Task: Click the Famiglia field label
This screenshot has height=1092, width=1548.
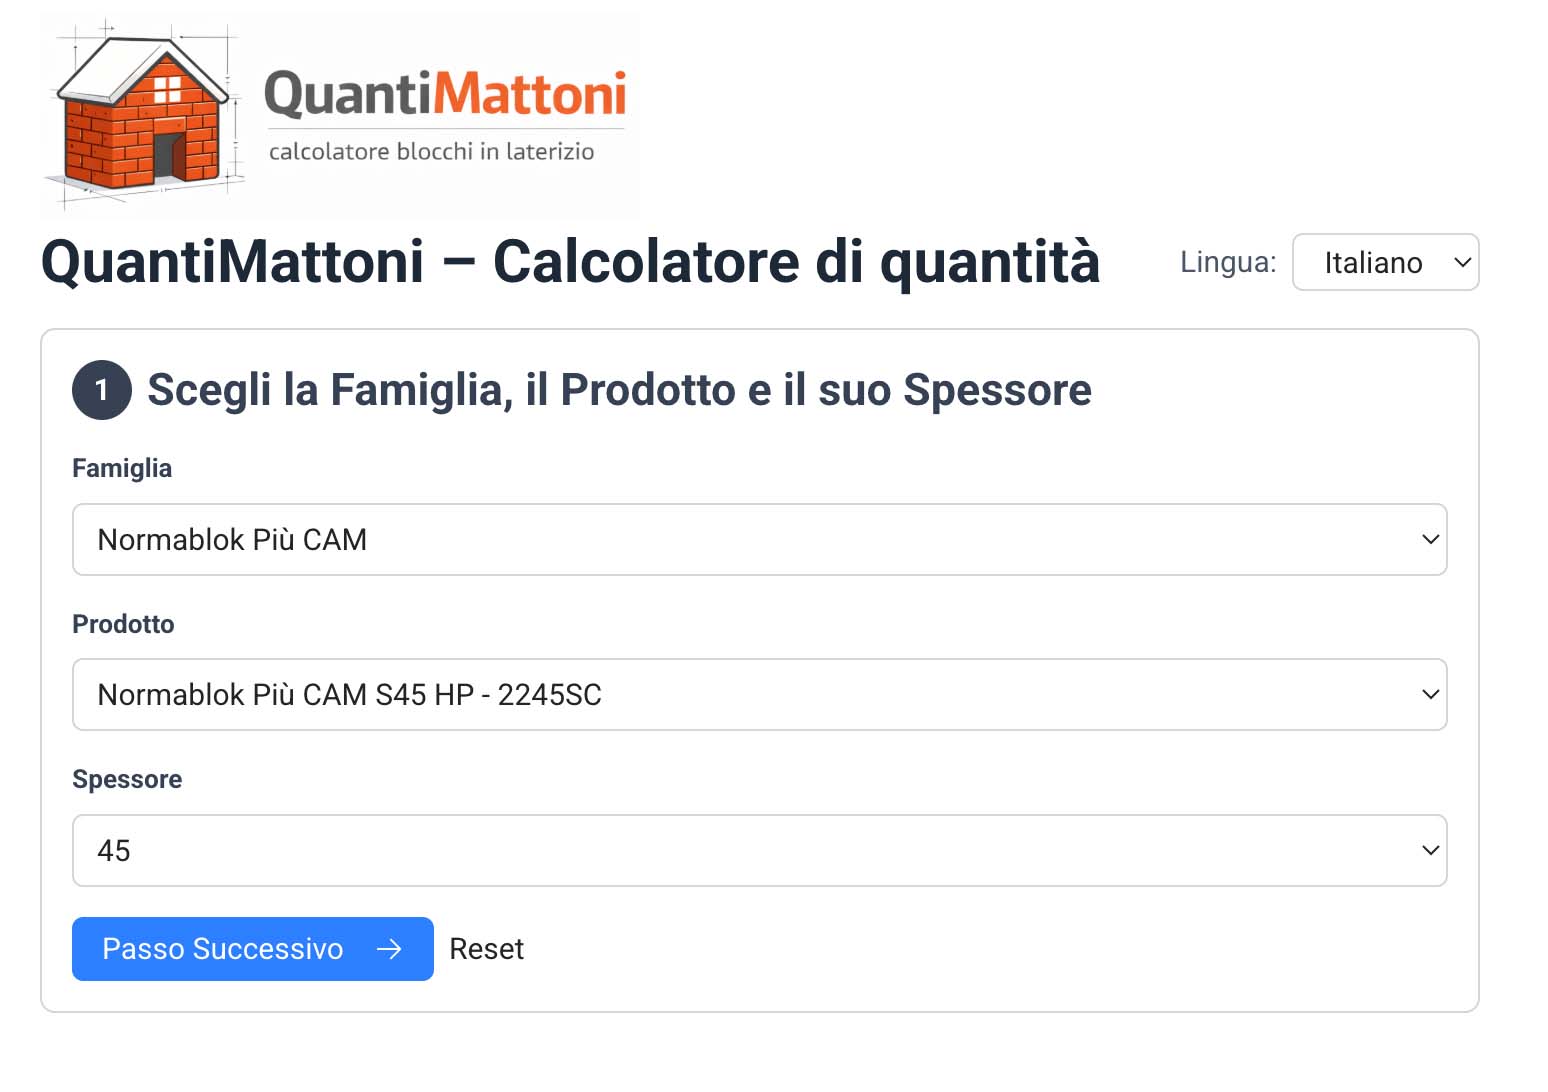Action: (x=122, y=468)
